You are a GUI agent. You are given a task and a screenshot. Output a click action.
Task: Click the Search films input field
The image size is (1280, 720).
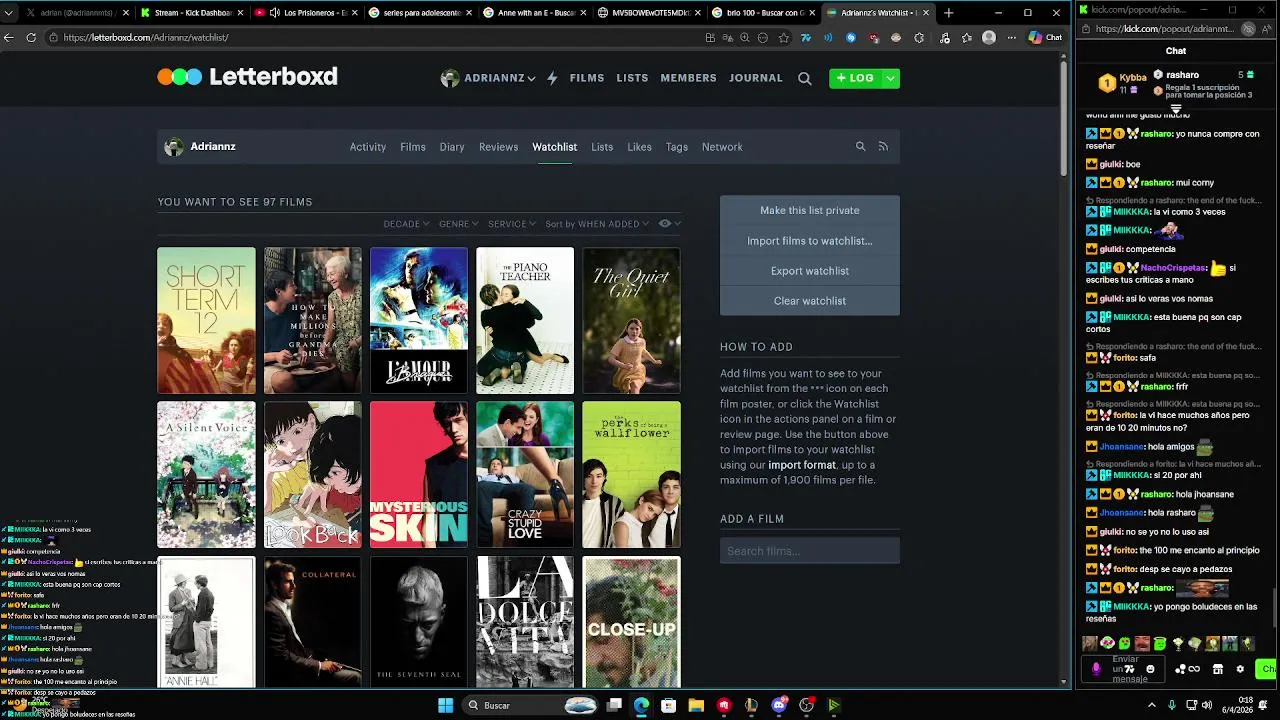[x=810, y=551]
